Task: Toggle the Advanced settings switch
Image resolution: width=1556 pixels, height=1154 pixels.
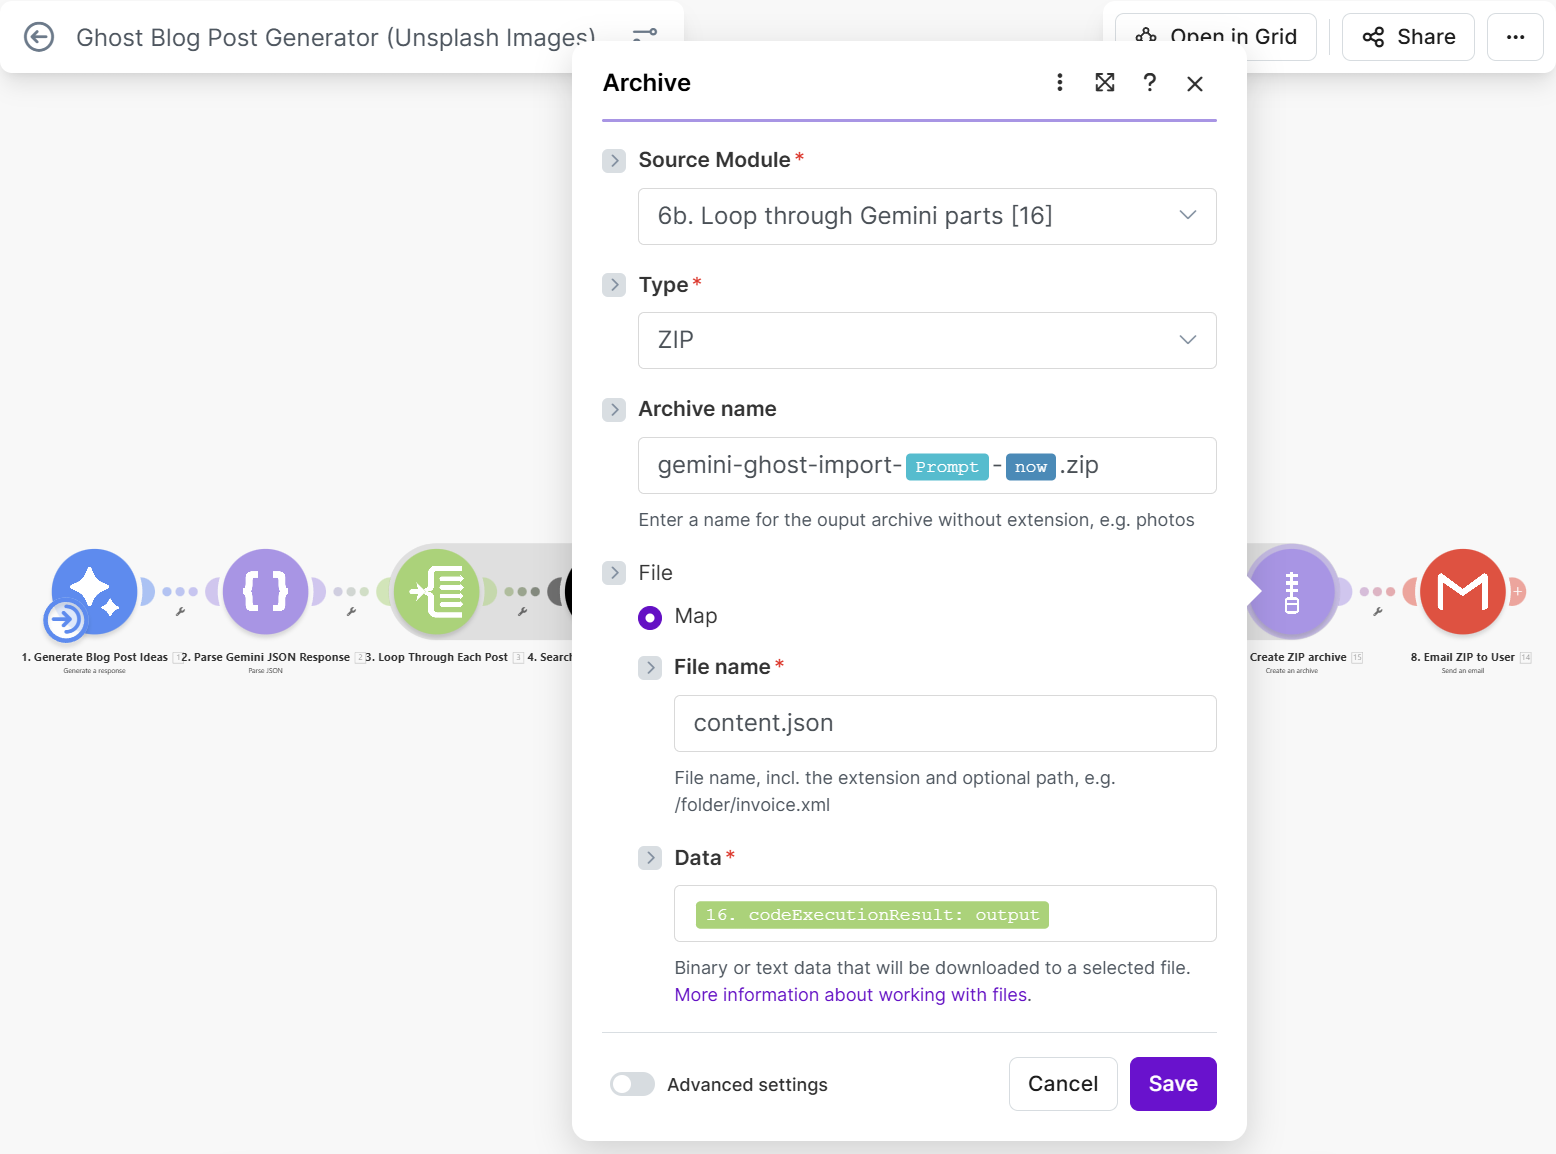Action: point(632,1084)
